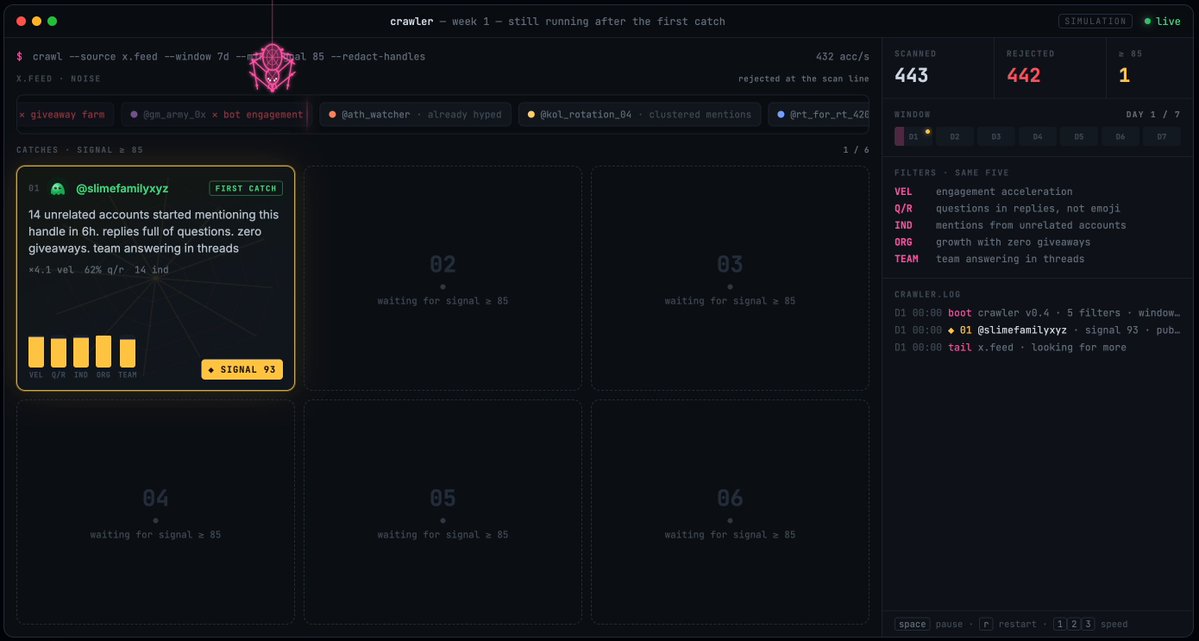Click the SIGNAL 93 badge
1199x641 pixels.
click(x=242, y=369)
